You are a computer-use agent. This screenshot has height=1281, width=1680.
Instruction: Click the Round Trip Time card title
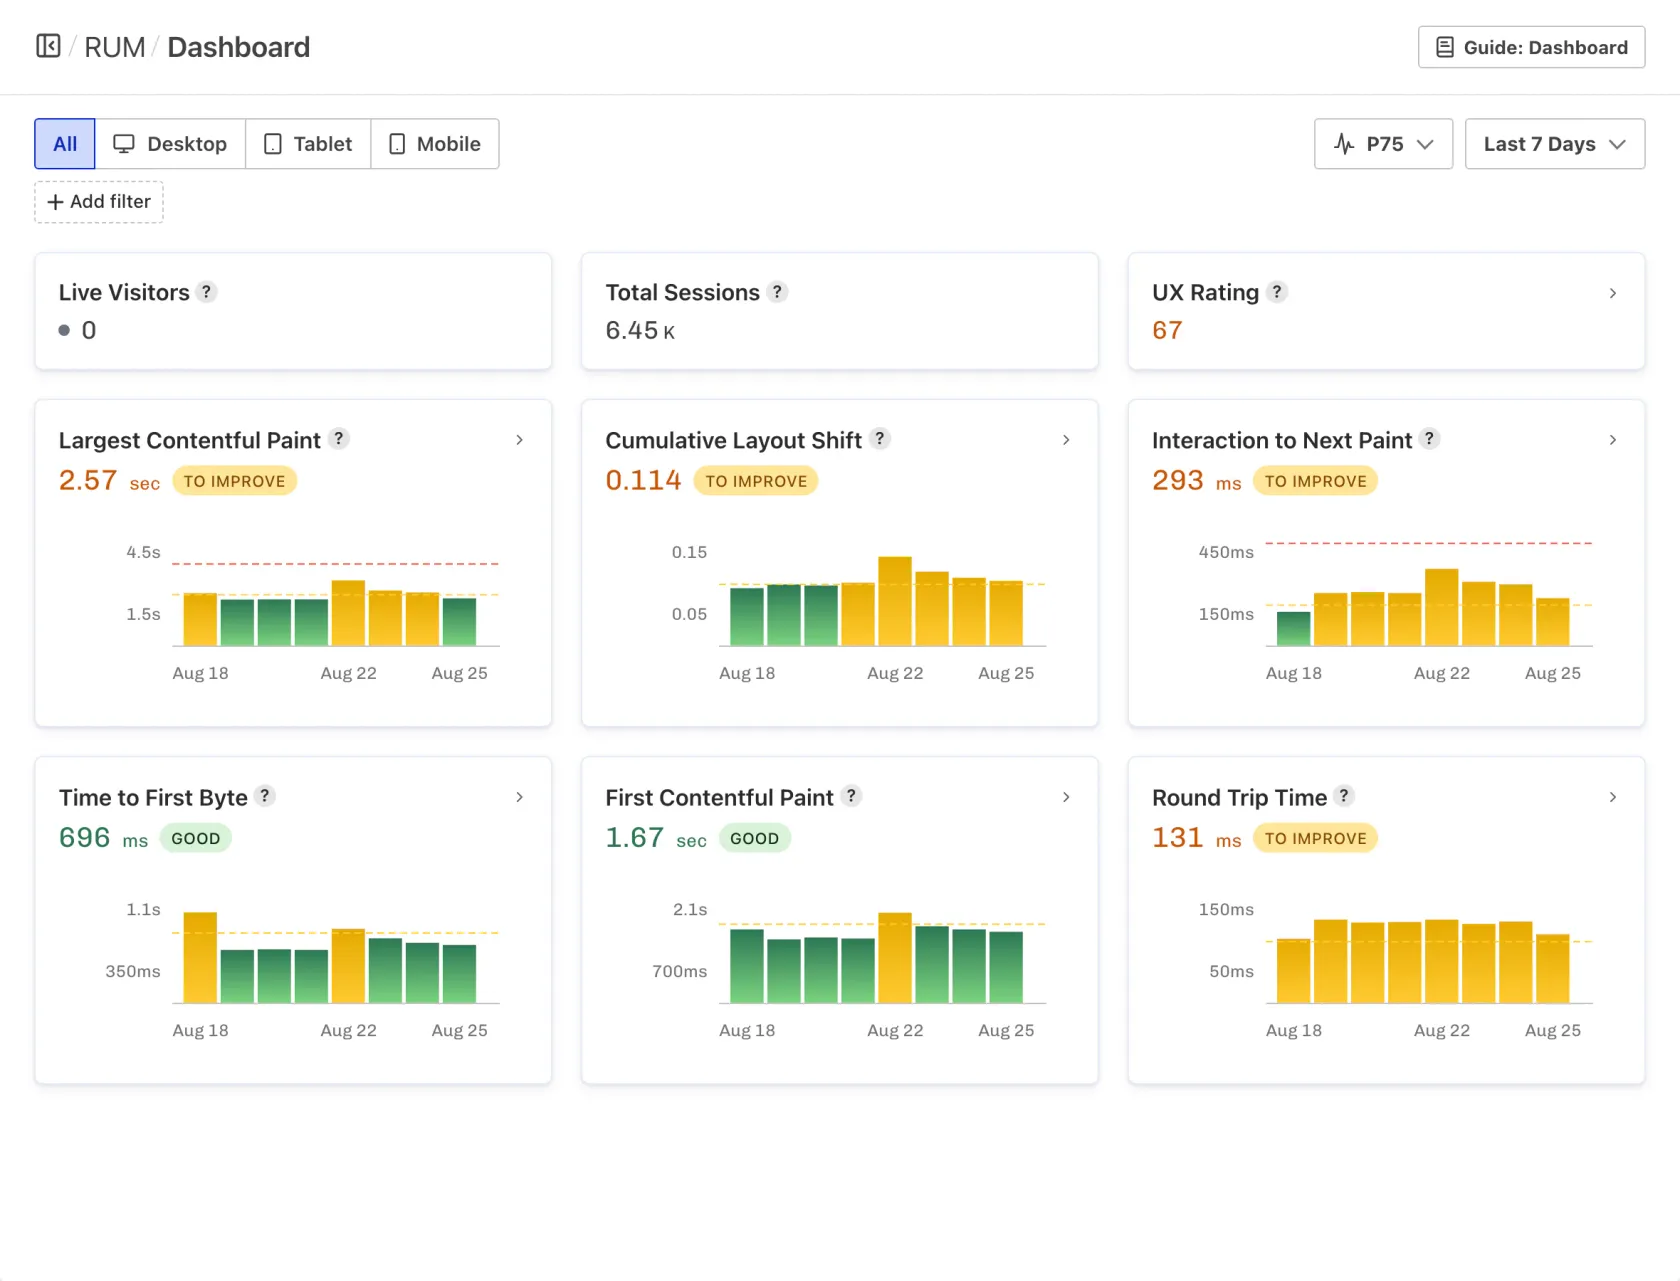1239,797
